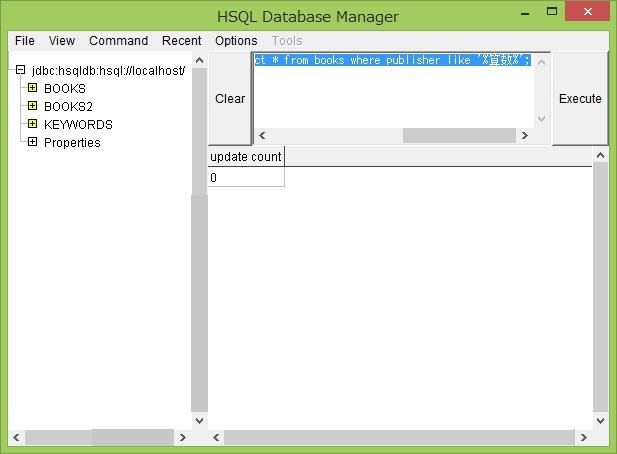This screenshot has width=617, height=454.
Task: Open the Tools menu
Action: tap(287, 41)
